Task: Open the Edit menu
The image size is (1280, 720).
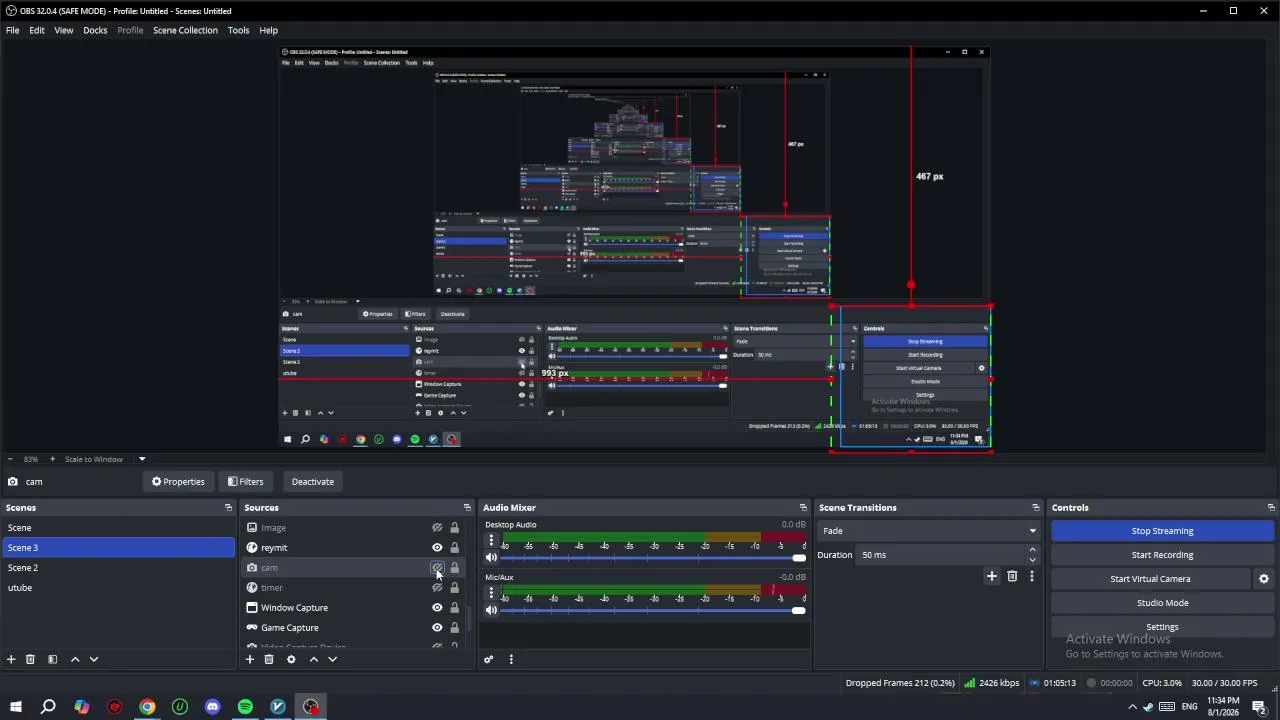Action: [37, 30]
